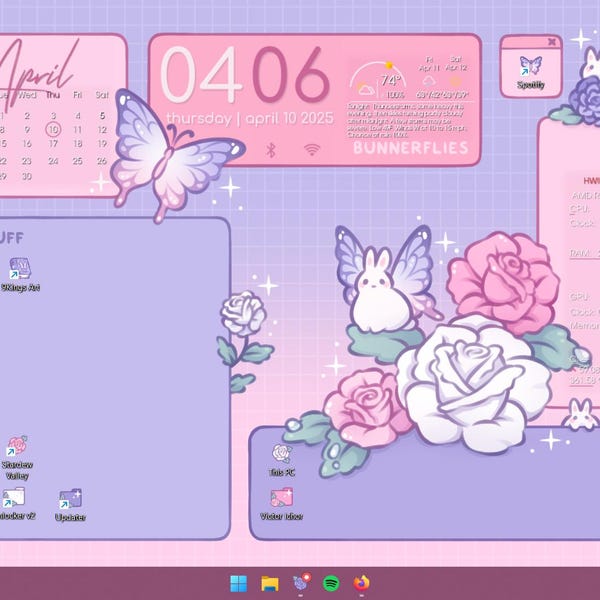
Task: Click the Fri Apr 11 forecast cloud icon
Action: pyautogui.click(x=429, y=81)
